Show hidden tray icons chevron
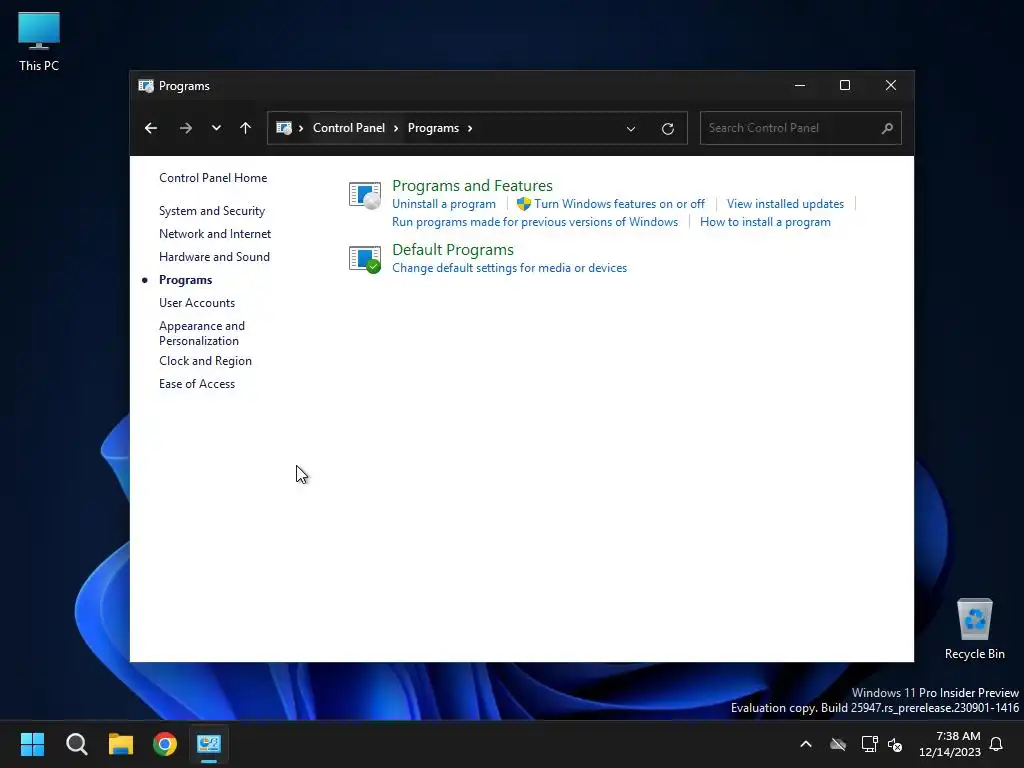The height and width of the screenshot is (768, 1024). (806, 744)
